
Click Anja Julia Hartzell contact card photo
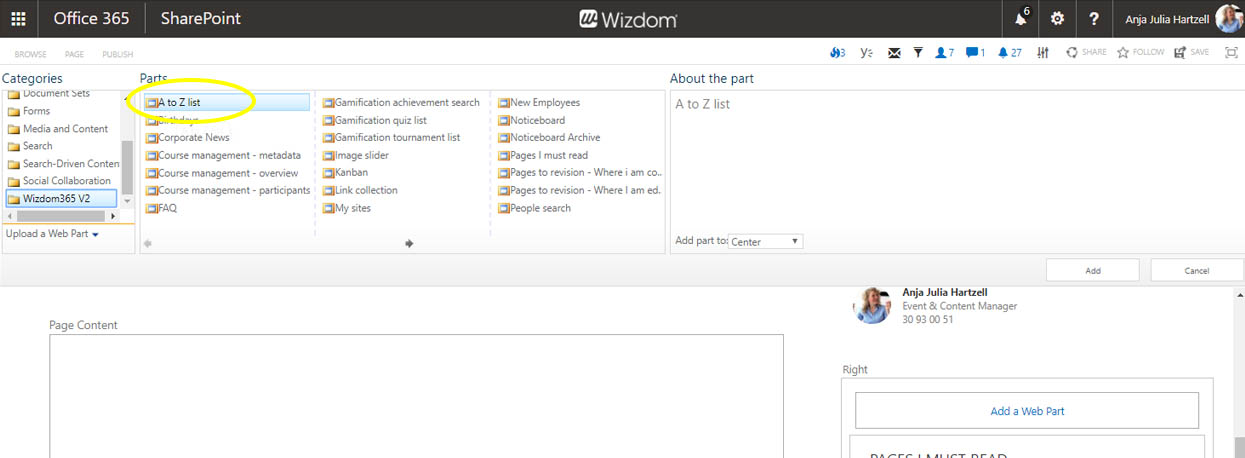(x=872, y=304)
